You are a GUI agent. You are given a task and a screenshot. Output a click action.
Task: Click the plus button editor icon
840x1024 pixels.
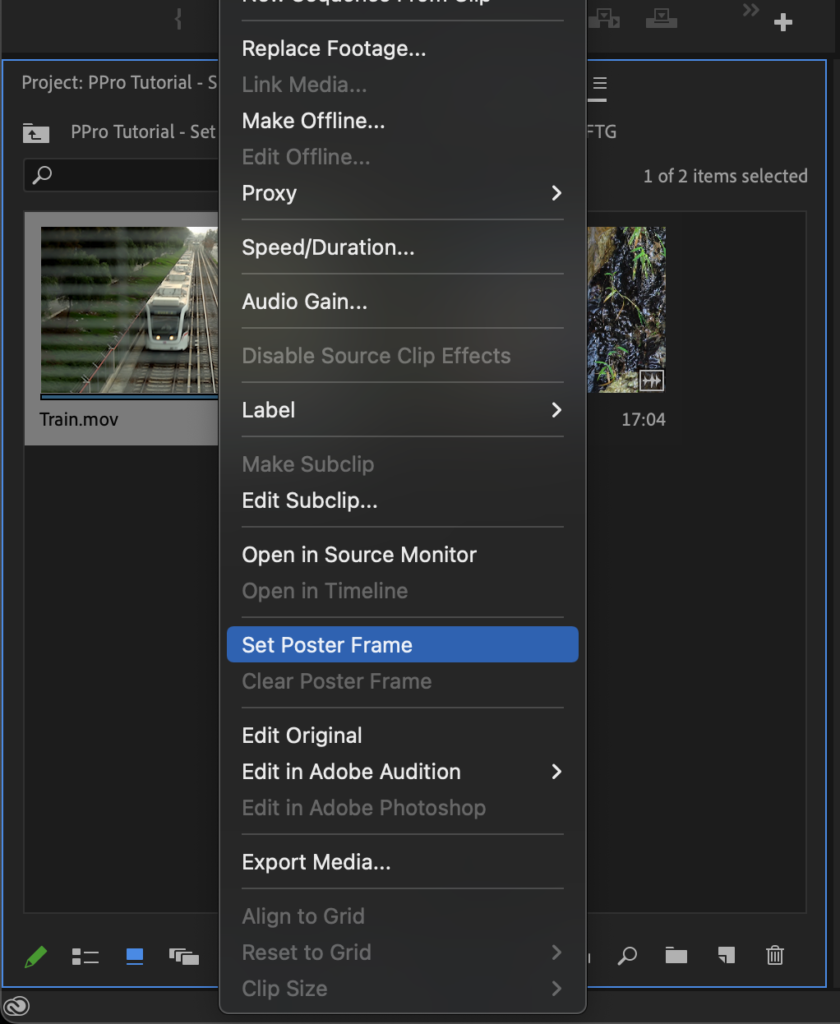(783, 23)
